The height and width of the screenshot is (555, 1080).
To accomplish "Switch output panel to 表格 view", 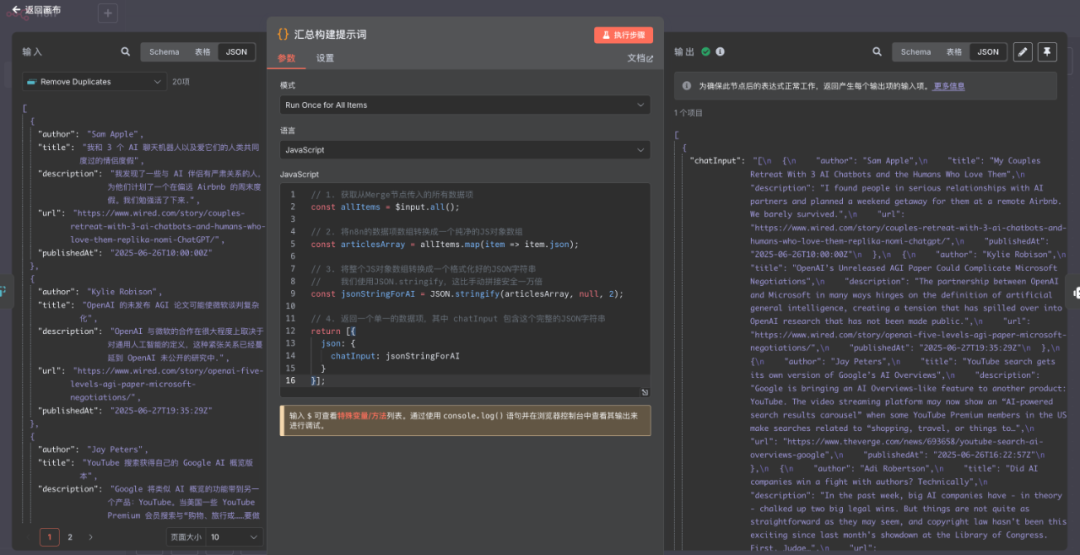I will pos(953,52).
